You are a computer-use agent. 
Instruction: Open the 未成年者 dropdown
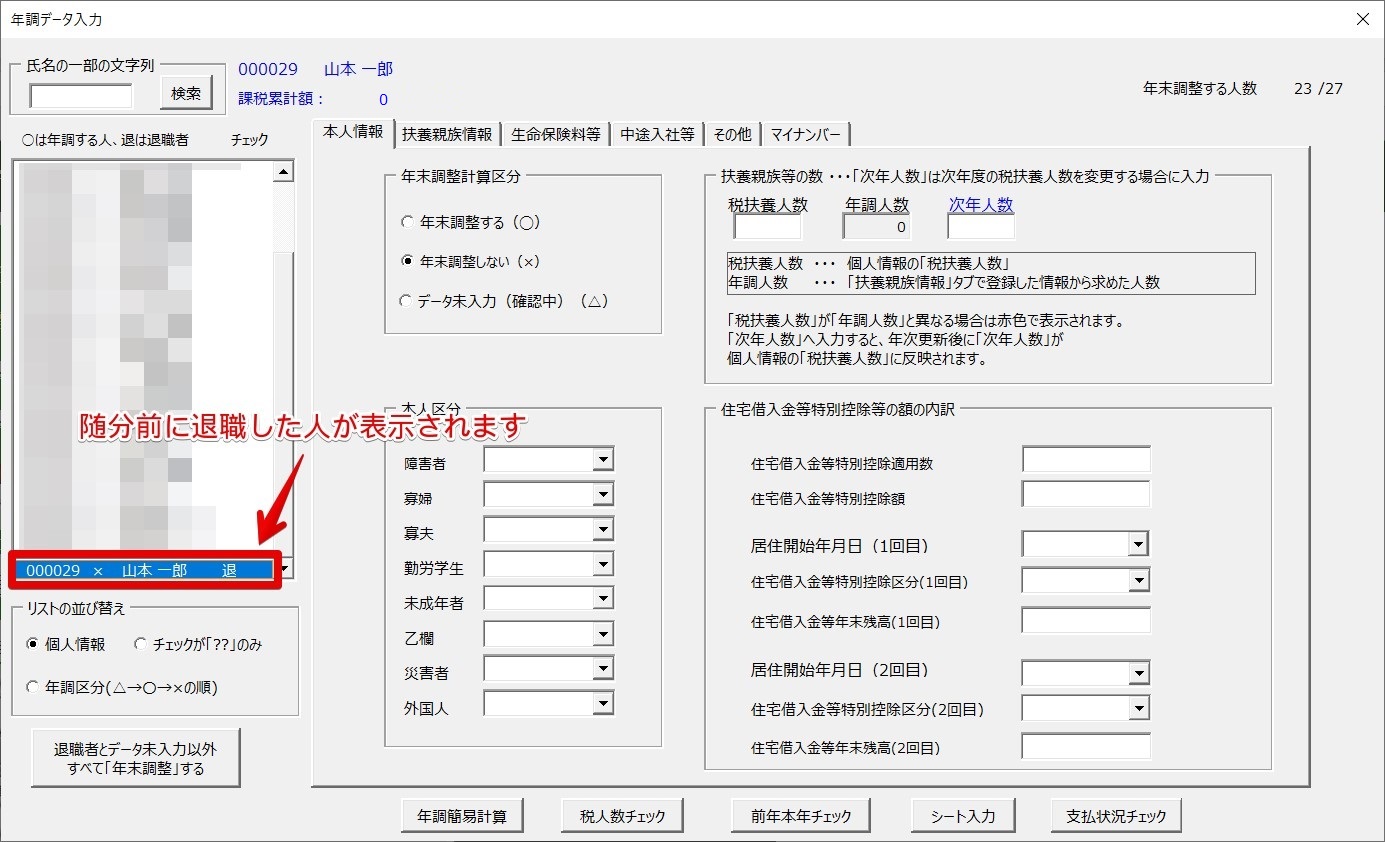[x=603, y=599]
